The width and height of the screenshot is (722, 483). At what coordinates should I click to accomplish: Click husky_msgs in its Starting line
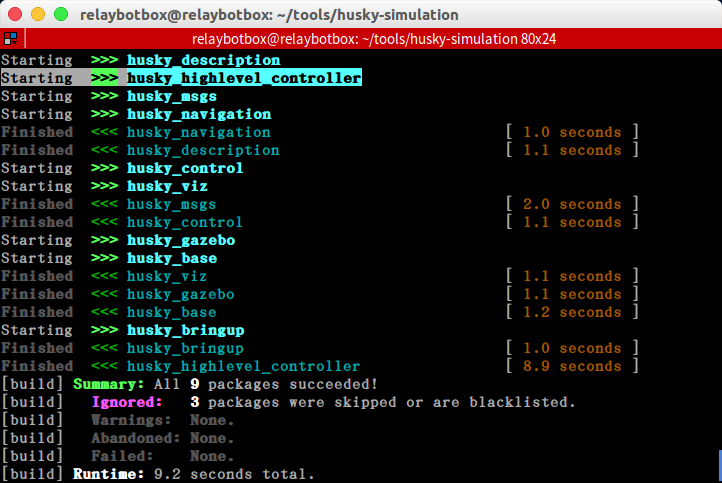(x=172, y=96)
